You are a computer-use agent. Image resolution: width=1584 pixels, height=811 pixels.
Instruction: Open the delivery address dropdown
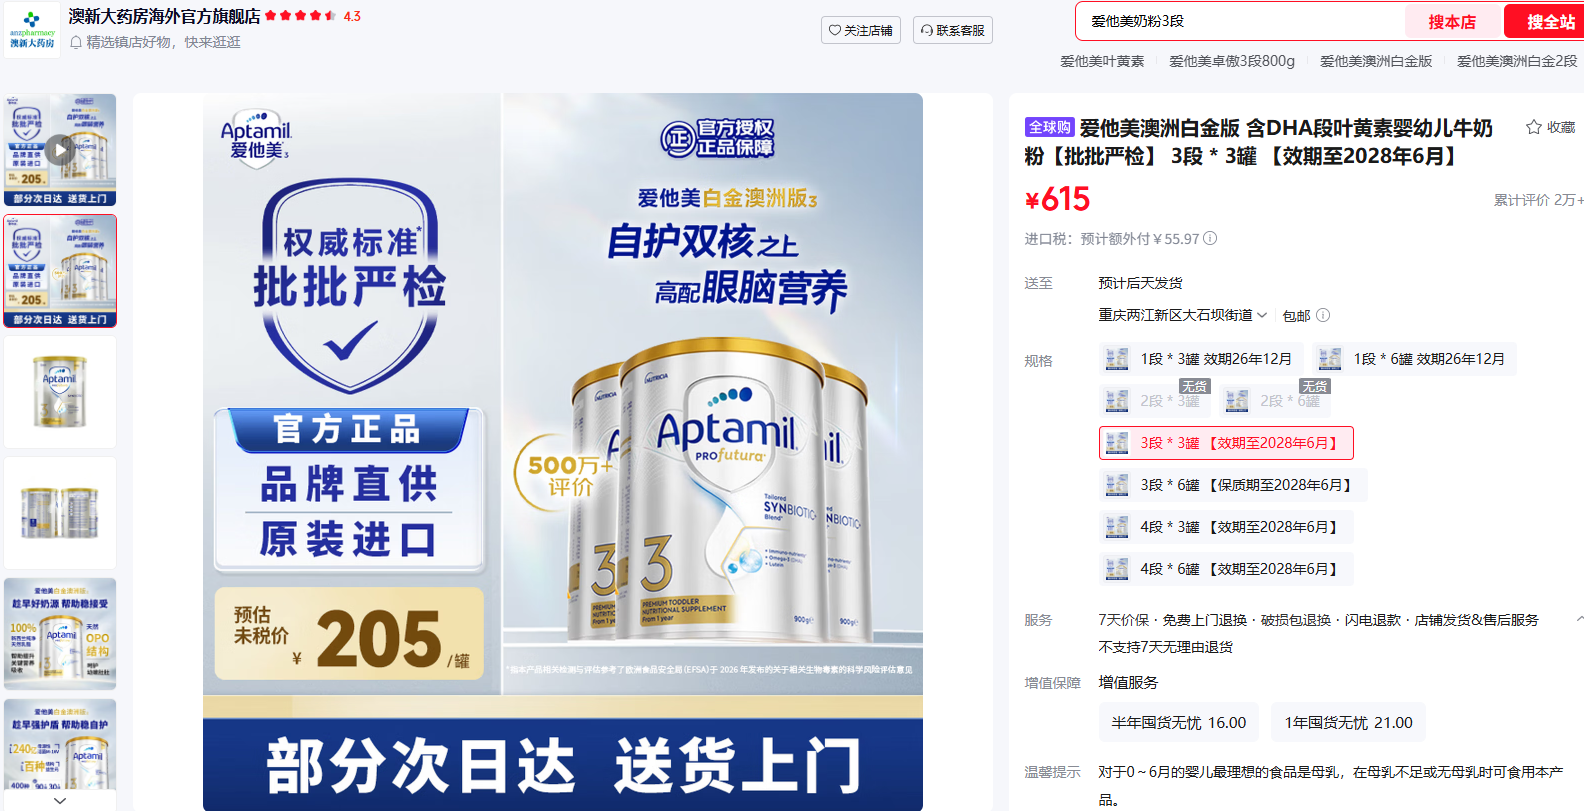pos(1183,315)
